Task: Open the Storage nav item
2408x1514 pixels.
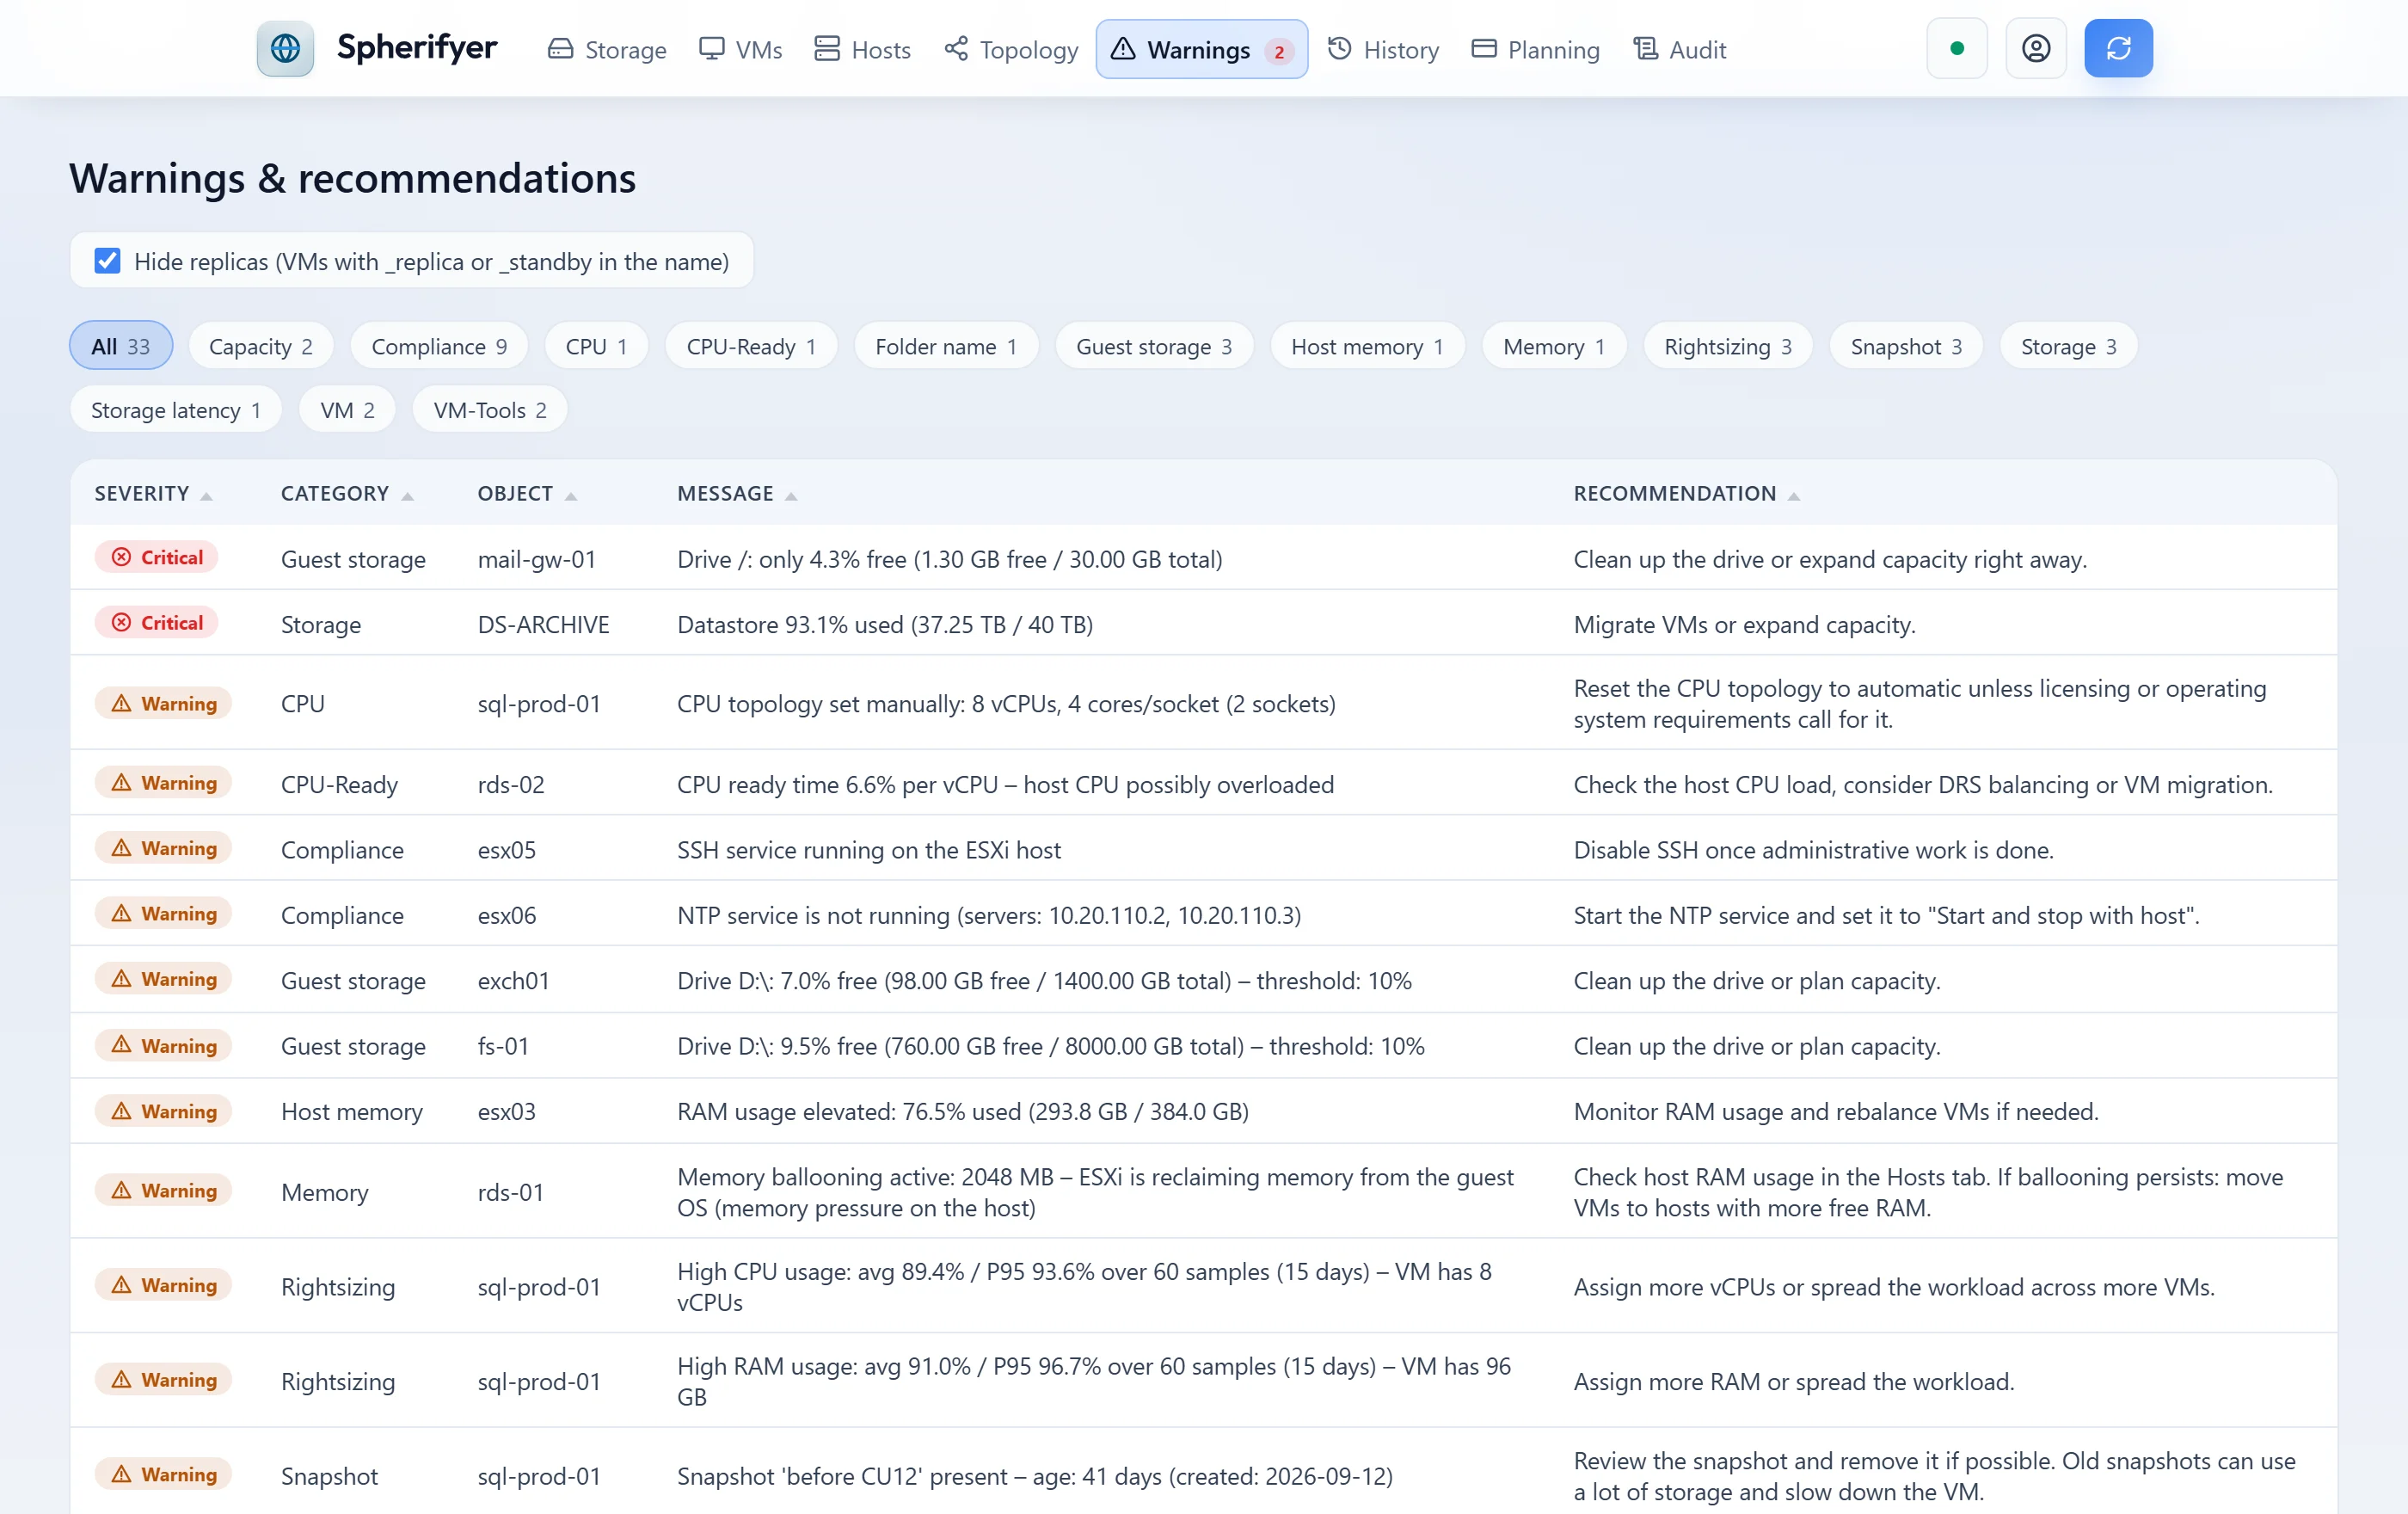Action: (607, 49)
